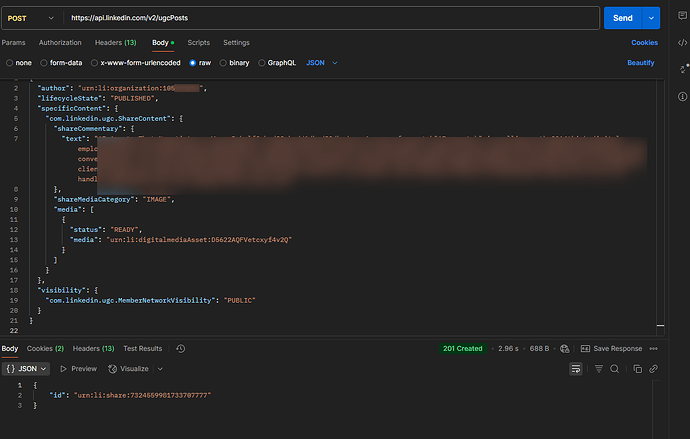
Task: Select the none body option
Action: click(19, 63)
